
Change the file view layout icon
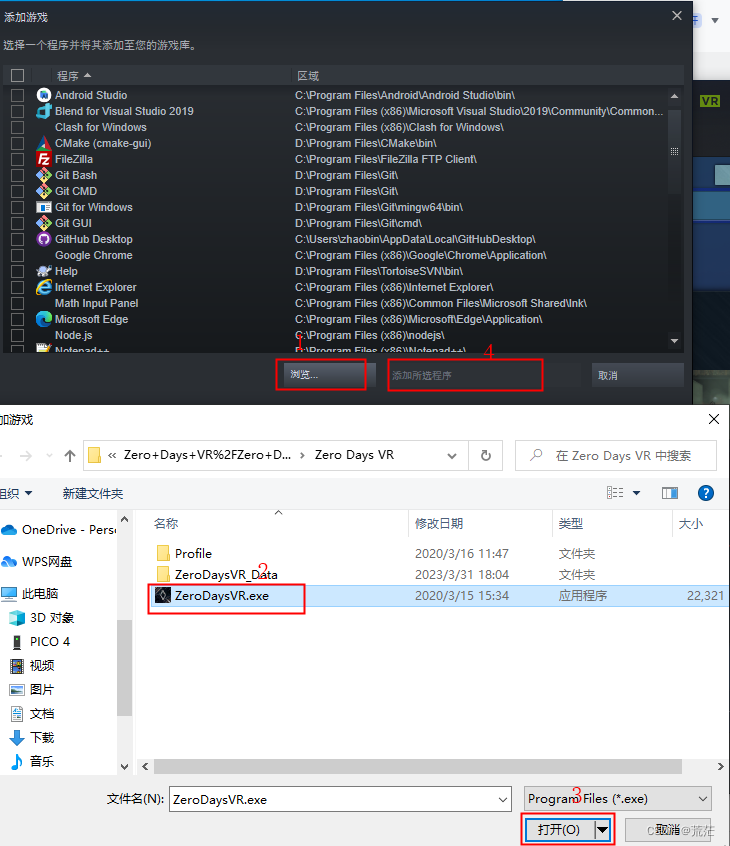pos(615,493)
